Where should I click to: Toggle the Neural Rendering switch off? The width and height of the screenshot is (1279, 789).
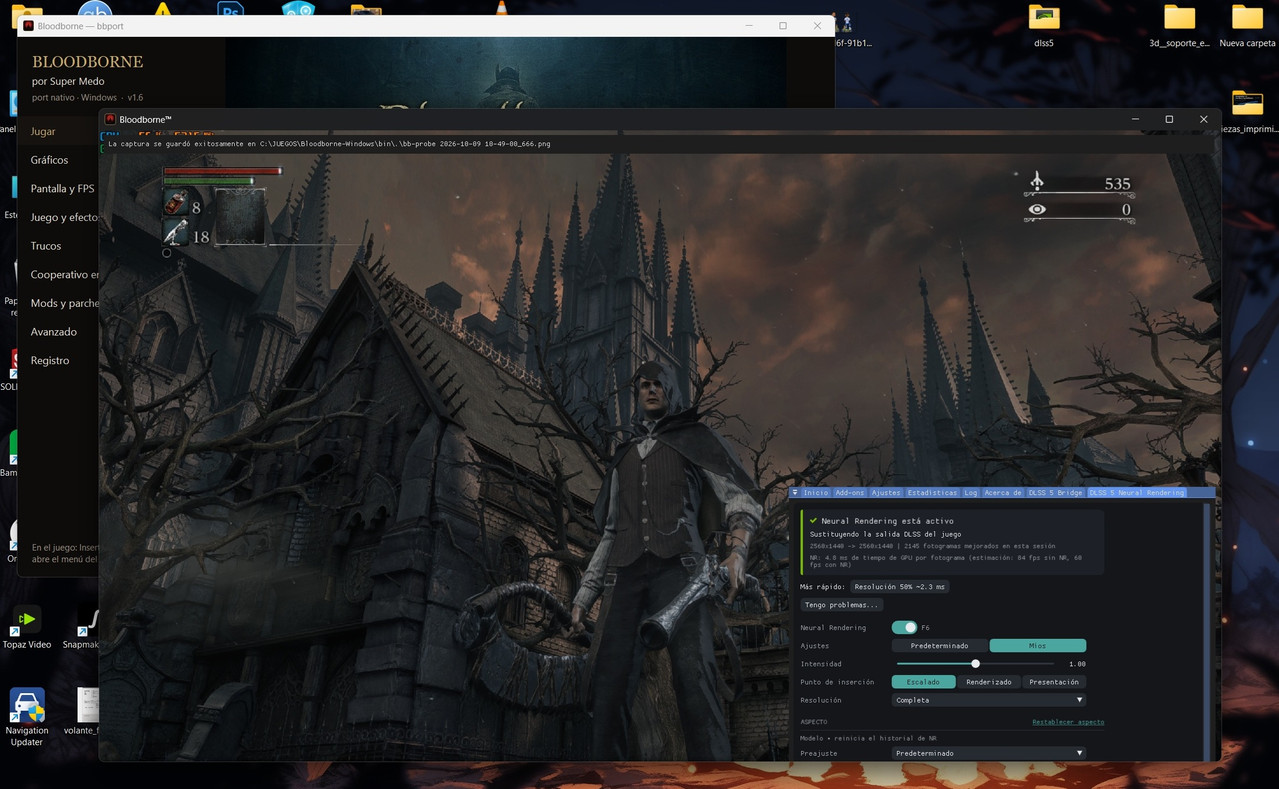[904, 627]
